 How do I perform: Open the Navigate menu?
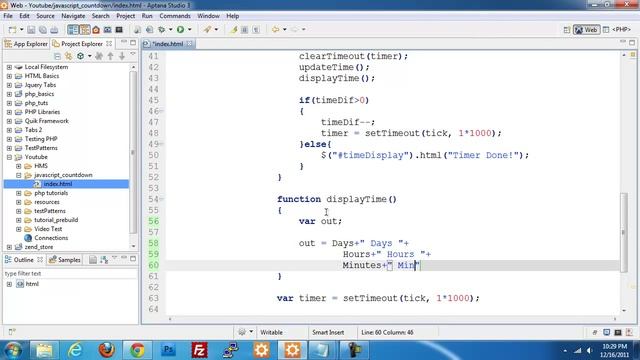tap(73, 16)
